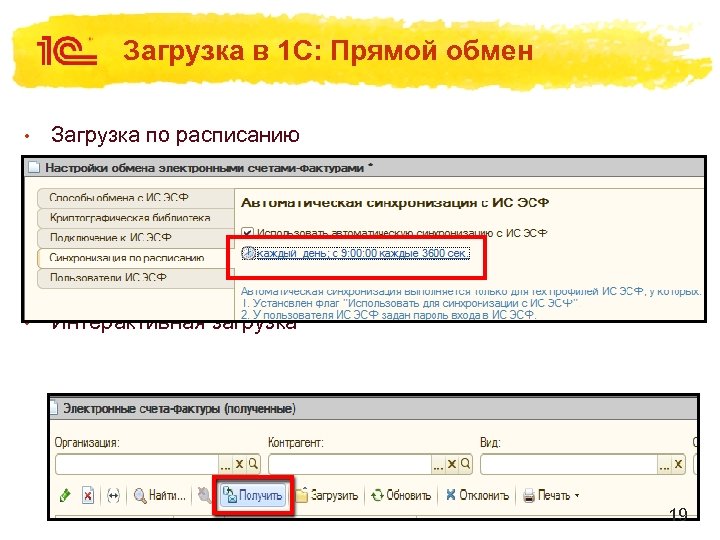720x540 pixels.
Task: Click the Контрагент input field
Action: (x=349, y=464)
